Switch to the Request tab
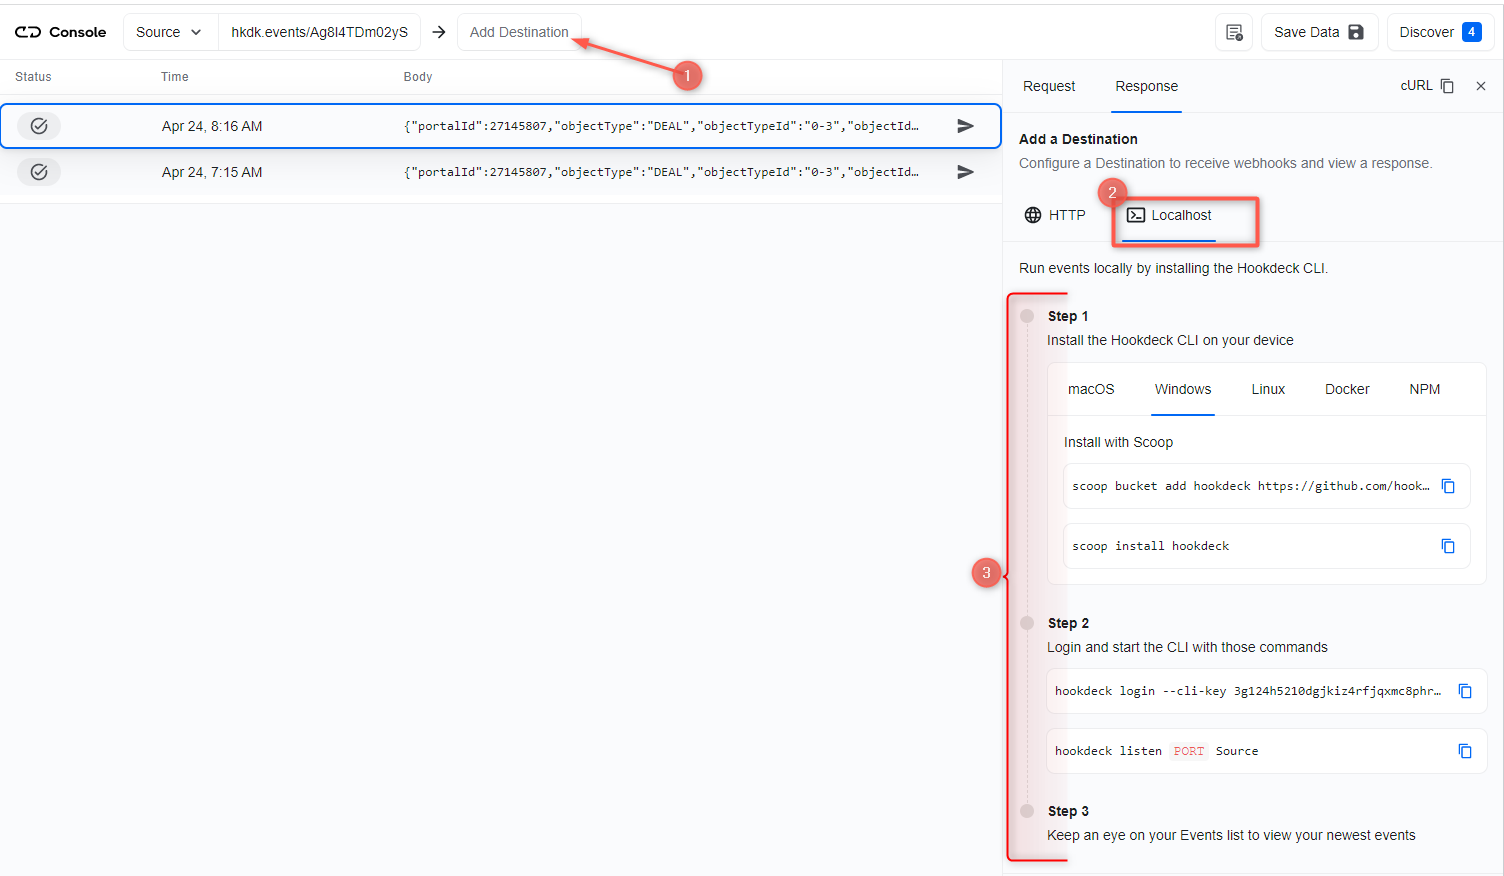This screenshot has width=1504, height=876. (x=1049, y=86)
